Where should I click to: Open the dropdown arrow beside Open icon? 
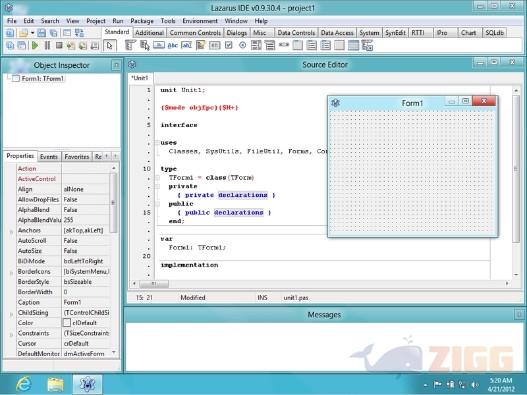click(32, 33)
